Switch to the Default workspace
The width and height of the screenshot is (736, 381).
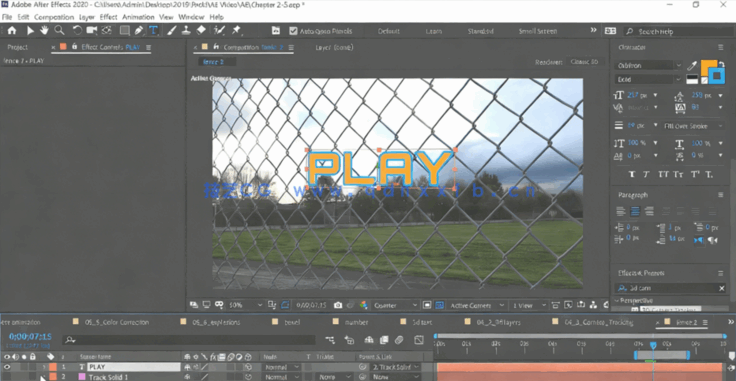tap(389, 31)
